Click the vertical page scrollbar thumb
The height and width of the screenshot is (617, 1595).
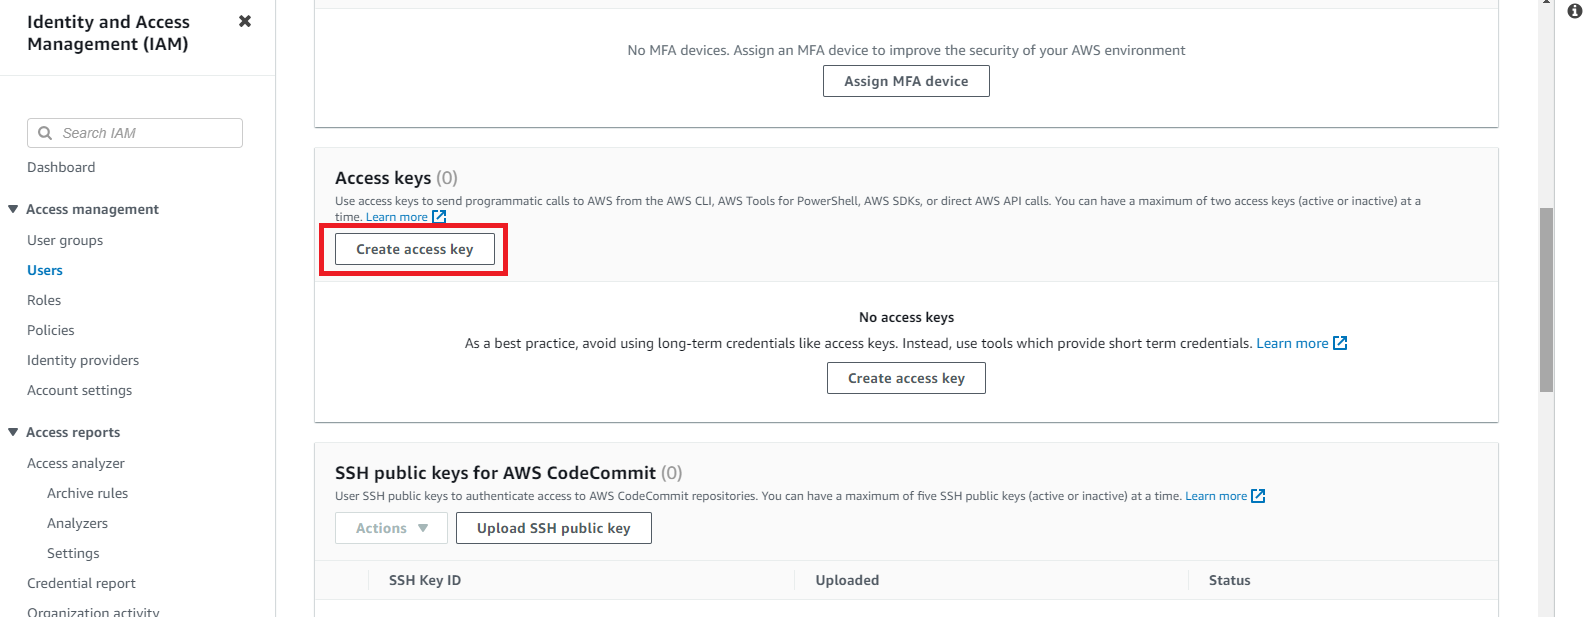point(1546,300)
